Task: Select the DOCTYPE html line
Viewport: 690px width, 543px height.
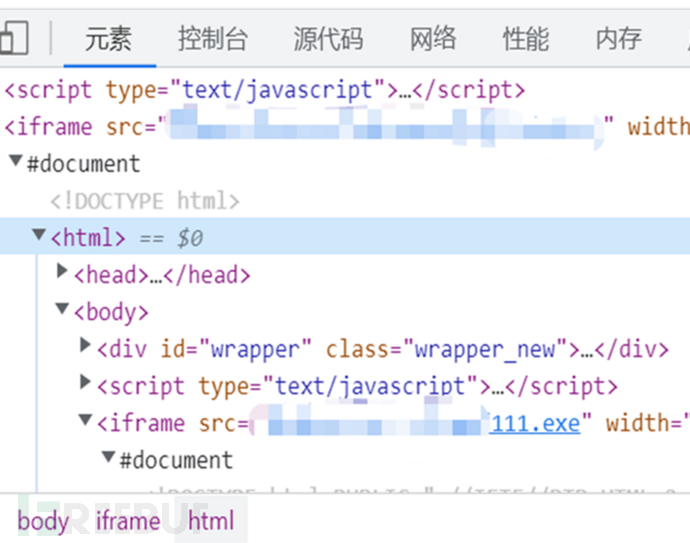Action: [x=145, y=201]
